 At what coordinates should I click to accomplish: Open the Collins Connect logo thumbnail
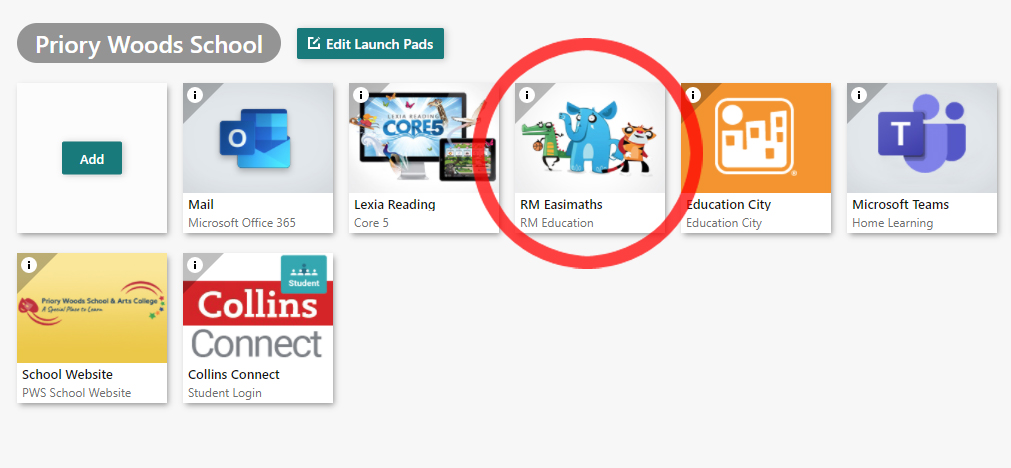258,307
